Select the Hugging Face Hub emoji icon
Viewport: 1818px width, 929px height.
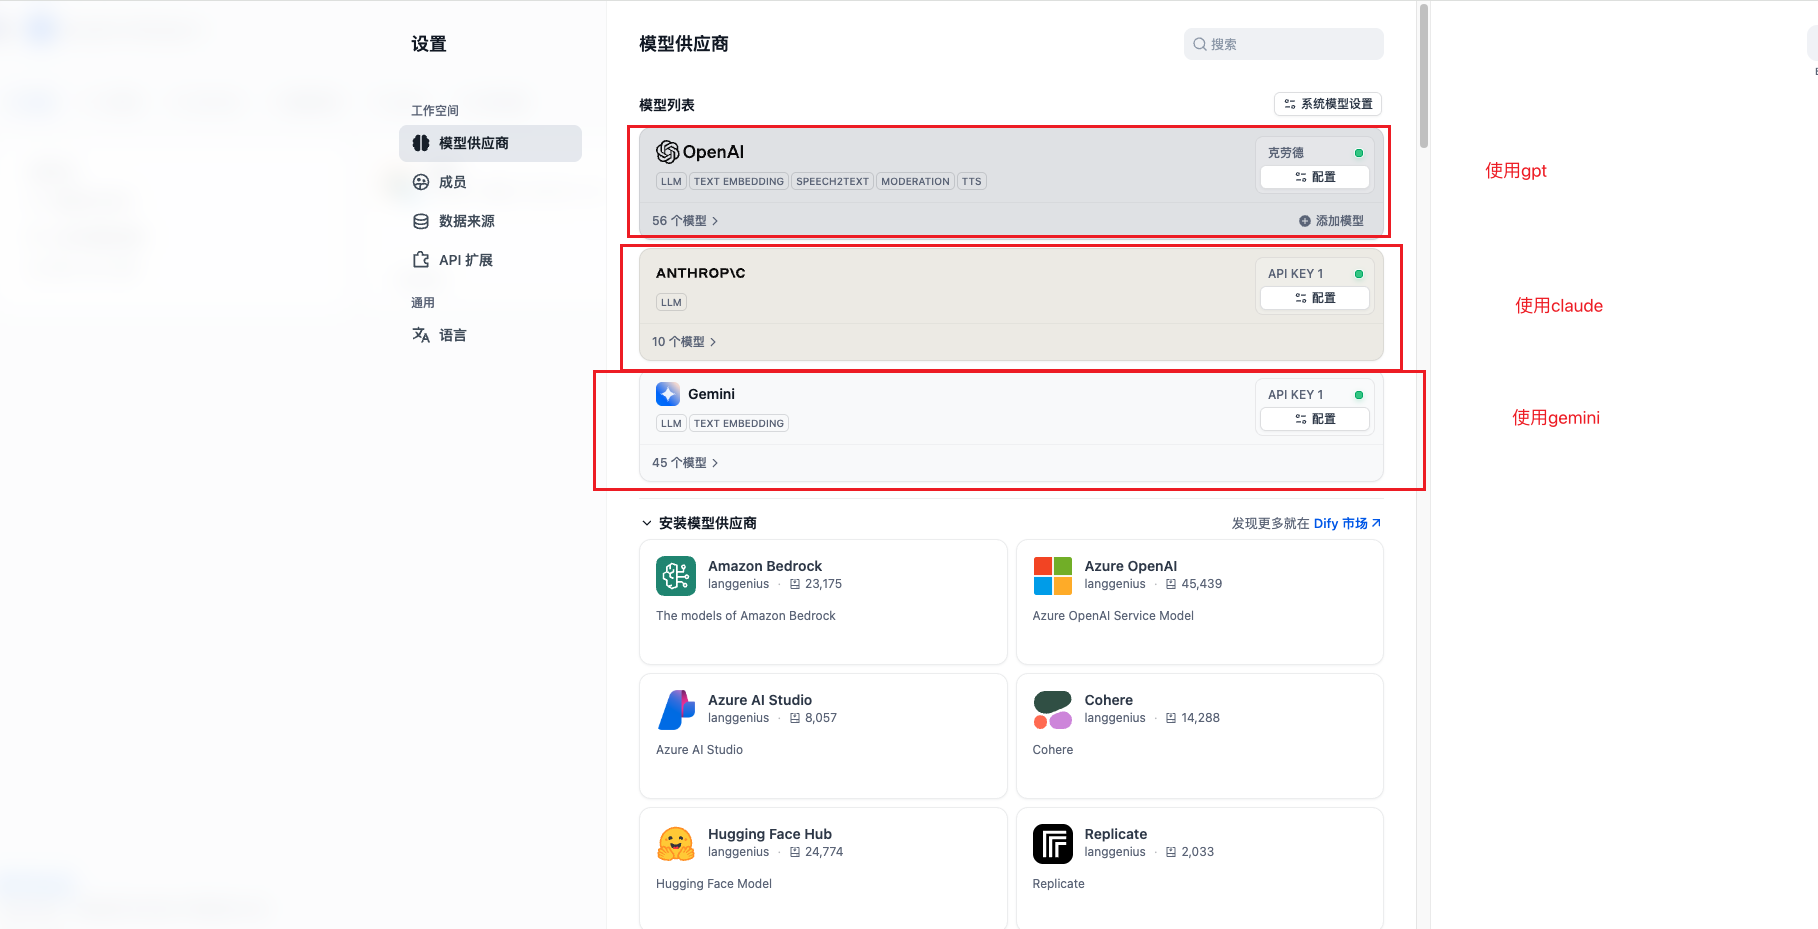(675, 844)
